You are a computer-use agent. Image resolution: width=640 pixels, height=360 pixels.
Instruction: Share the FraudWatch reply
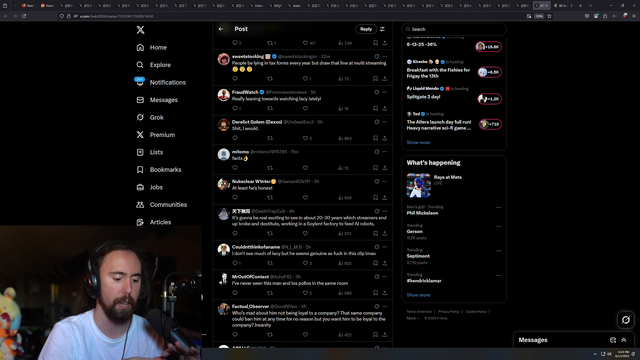click(x=384, y=108)
